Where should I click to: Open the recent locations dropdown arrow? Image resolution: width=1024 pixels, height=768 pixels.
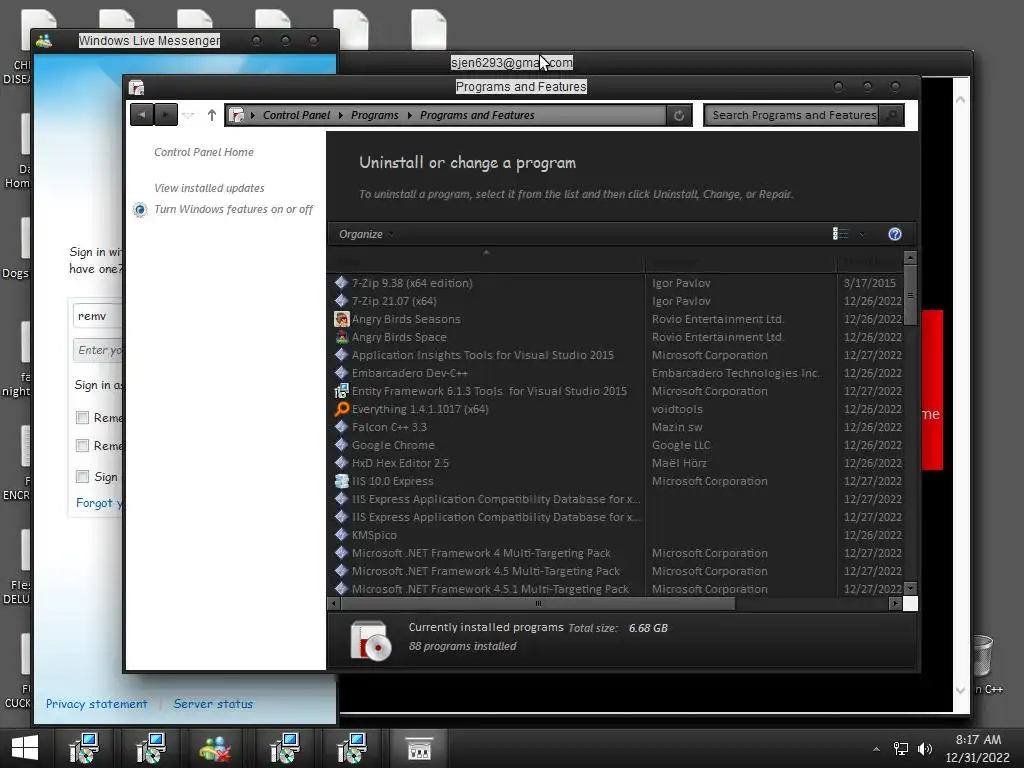coord(188,116)
